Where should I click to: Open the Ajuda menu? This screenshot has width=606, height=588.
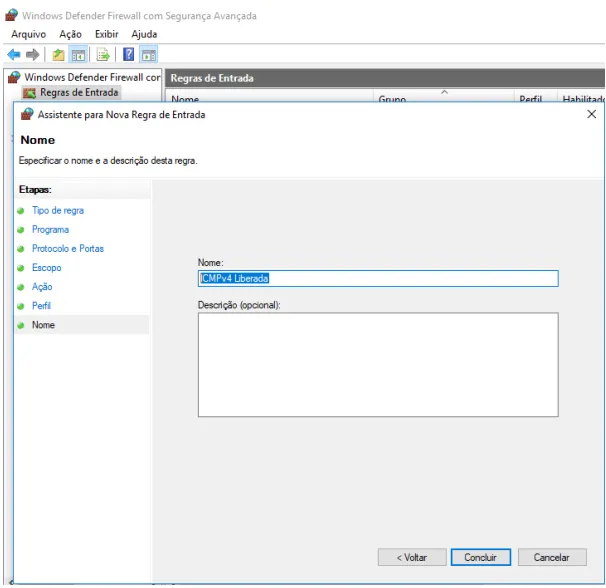click(144, 34)
